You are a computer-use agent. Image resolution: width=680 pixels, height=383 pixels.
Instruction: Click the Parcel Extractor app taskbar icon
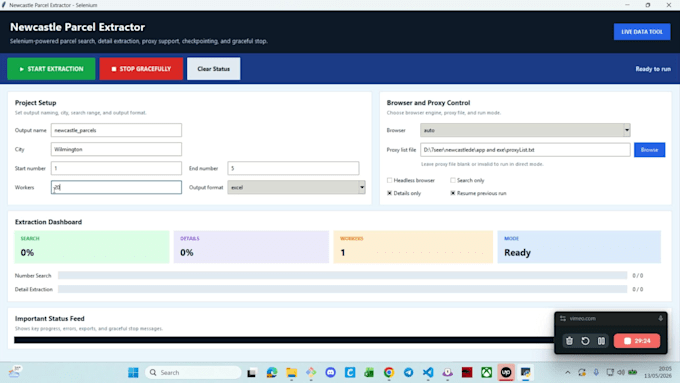coord(526,373)
